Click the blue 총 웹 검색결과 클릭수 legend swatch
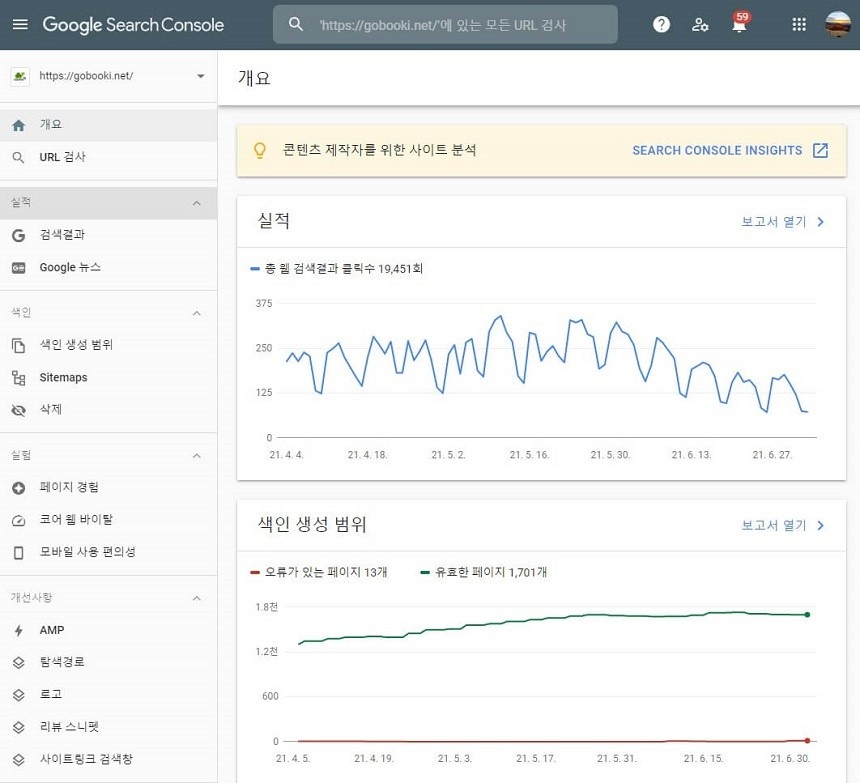 click(x=254, y=269)
